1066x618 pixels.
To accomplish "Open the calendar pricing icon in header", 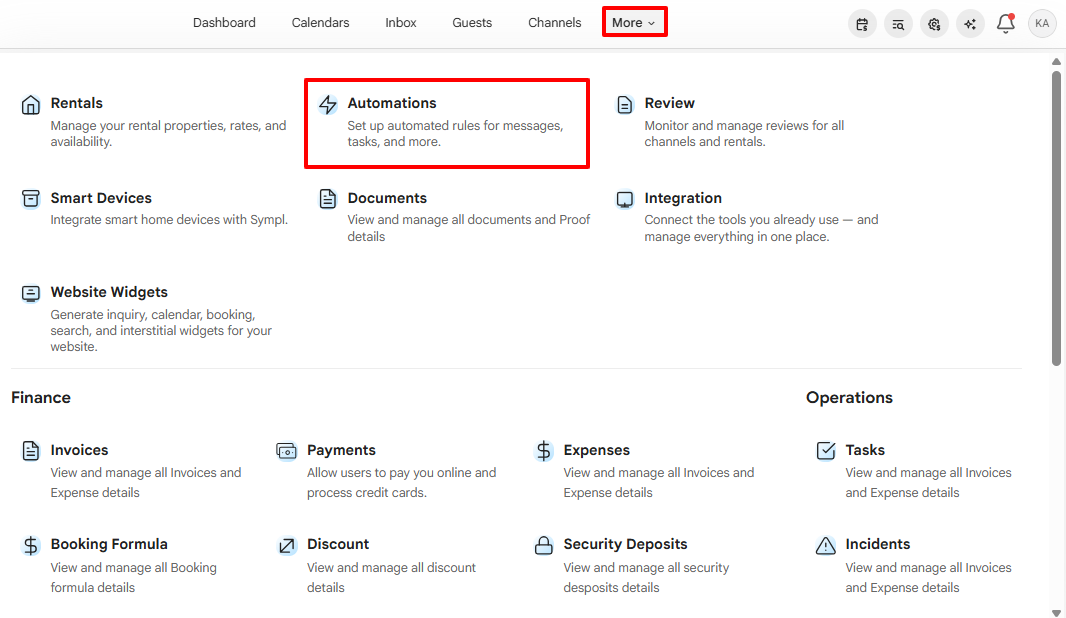I will (x=862, y=24).
